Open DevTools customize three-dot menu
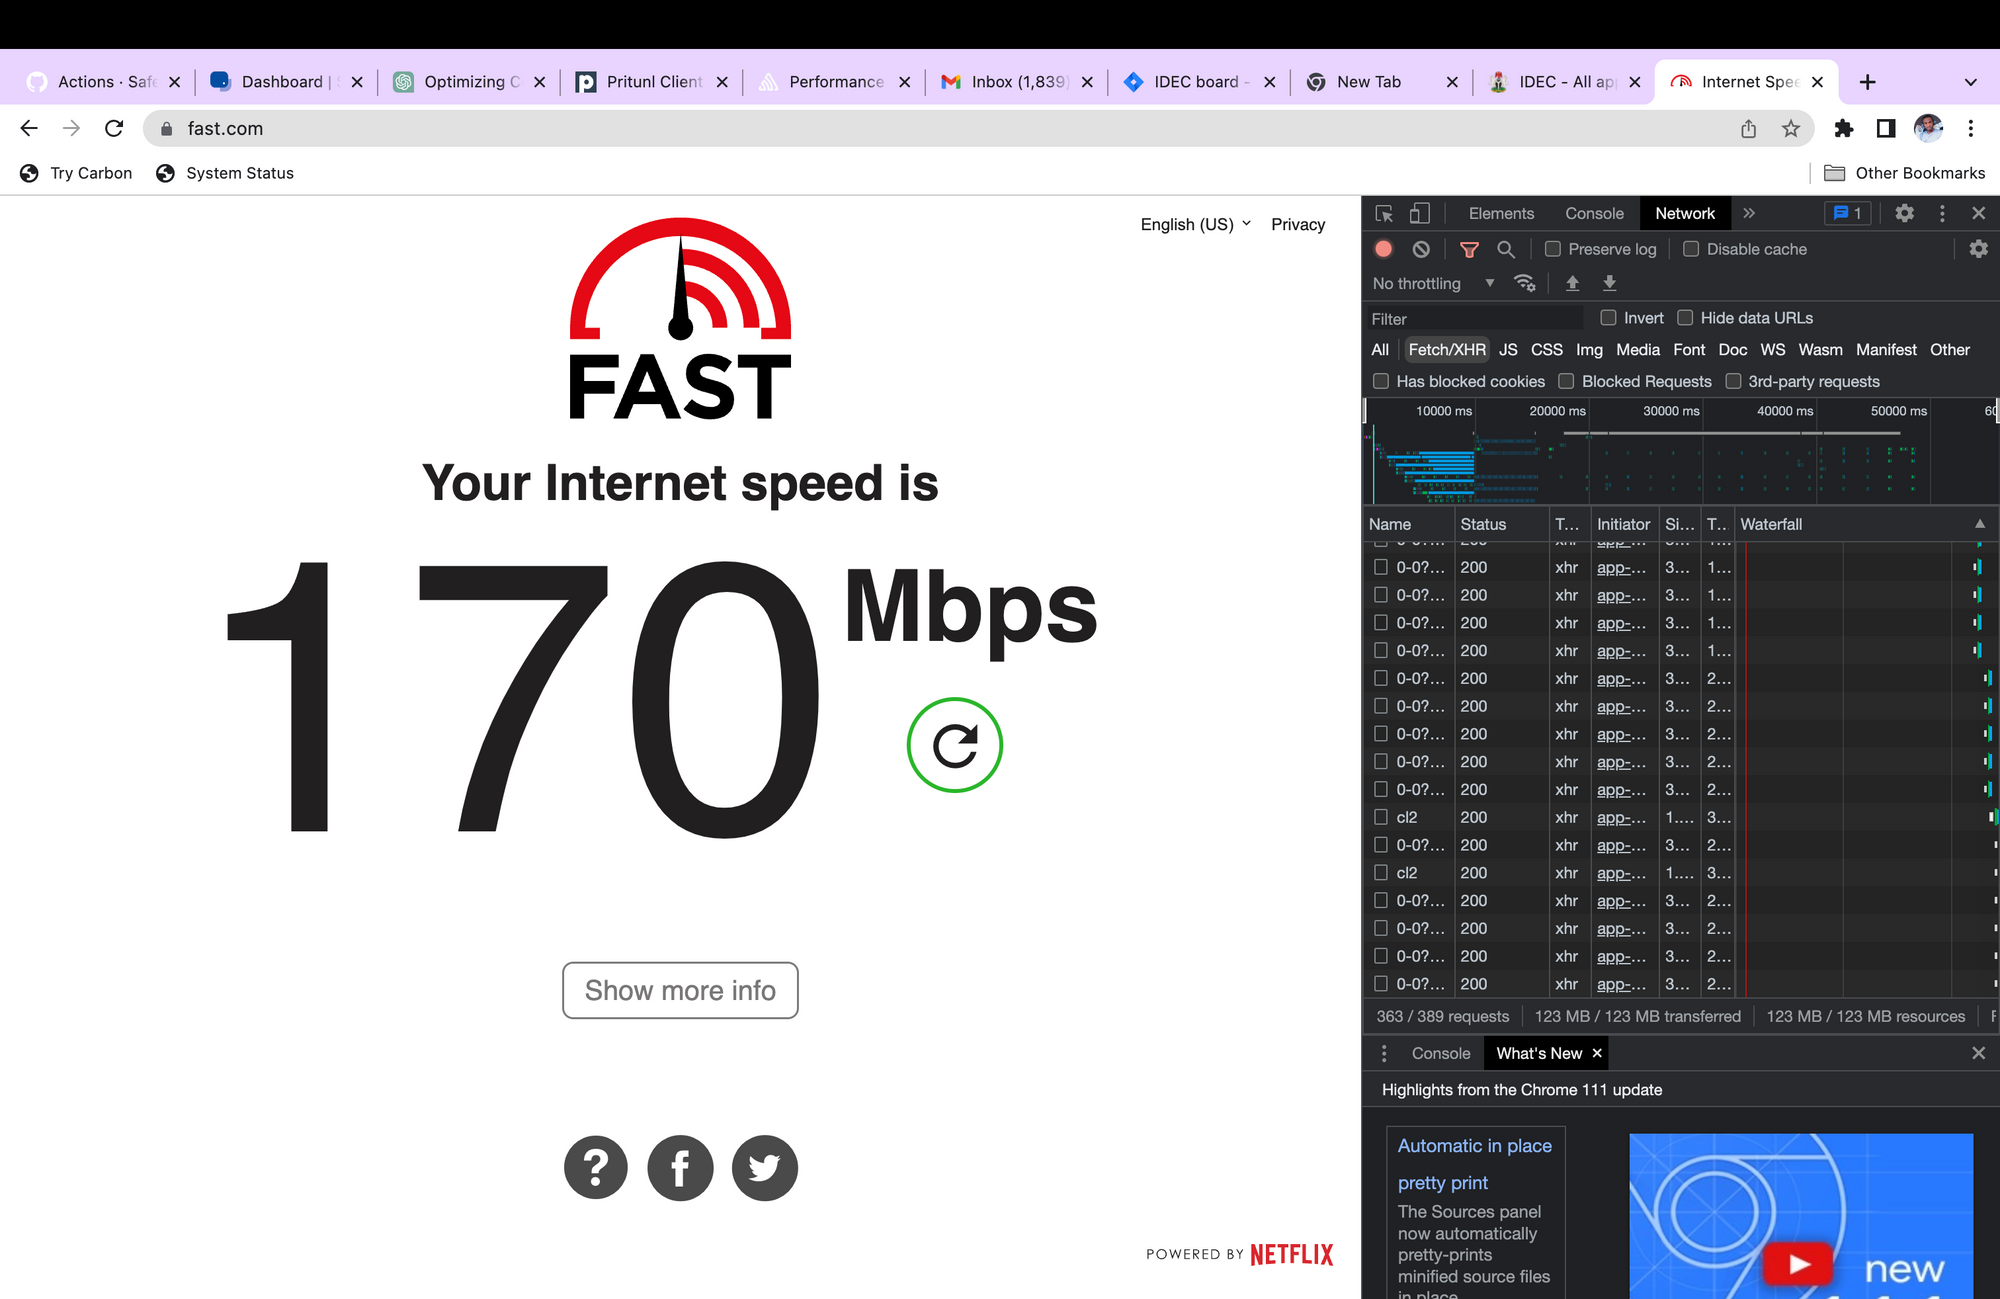 1942,213
